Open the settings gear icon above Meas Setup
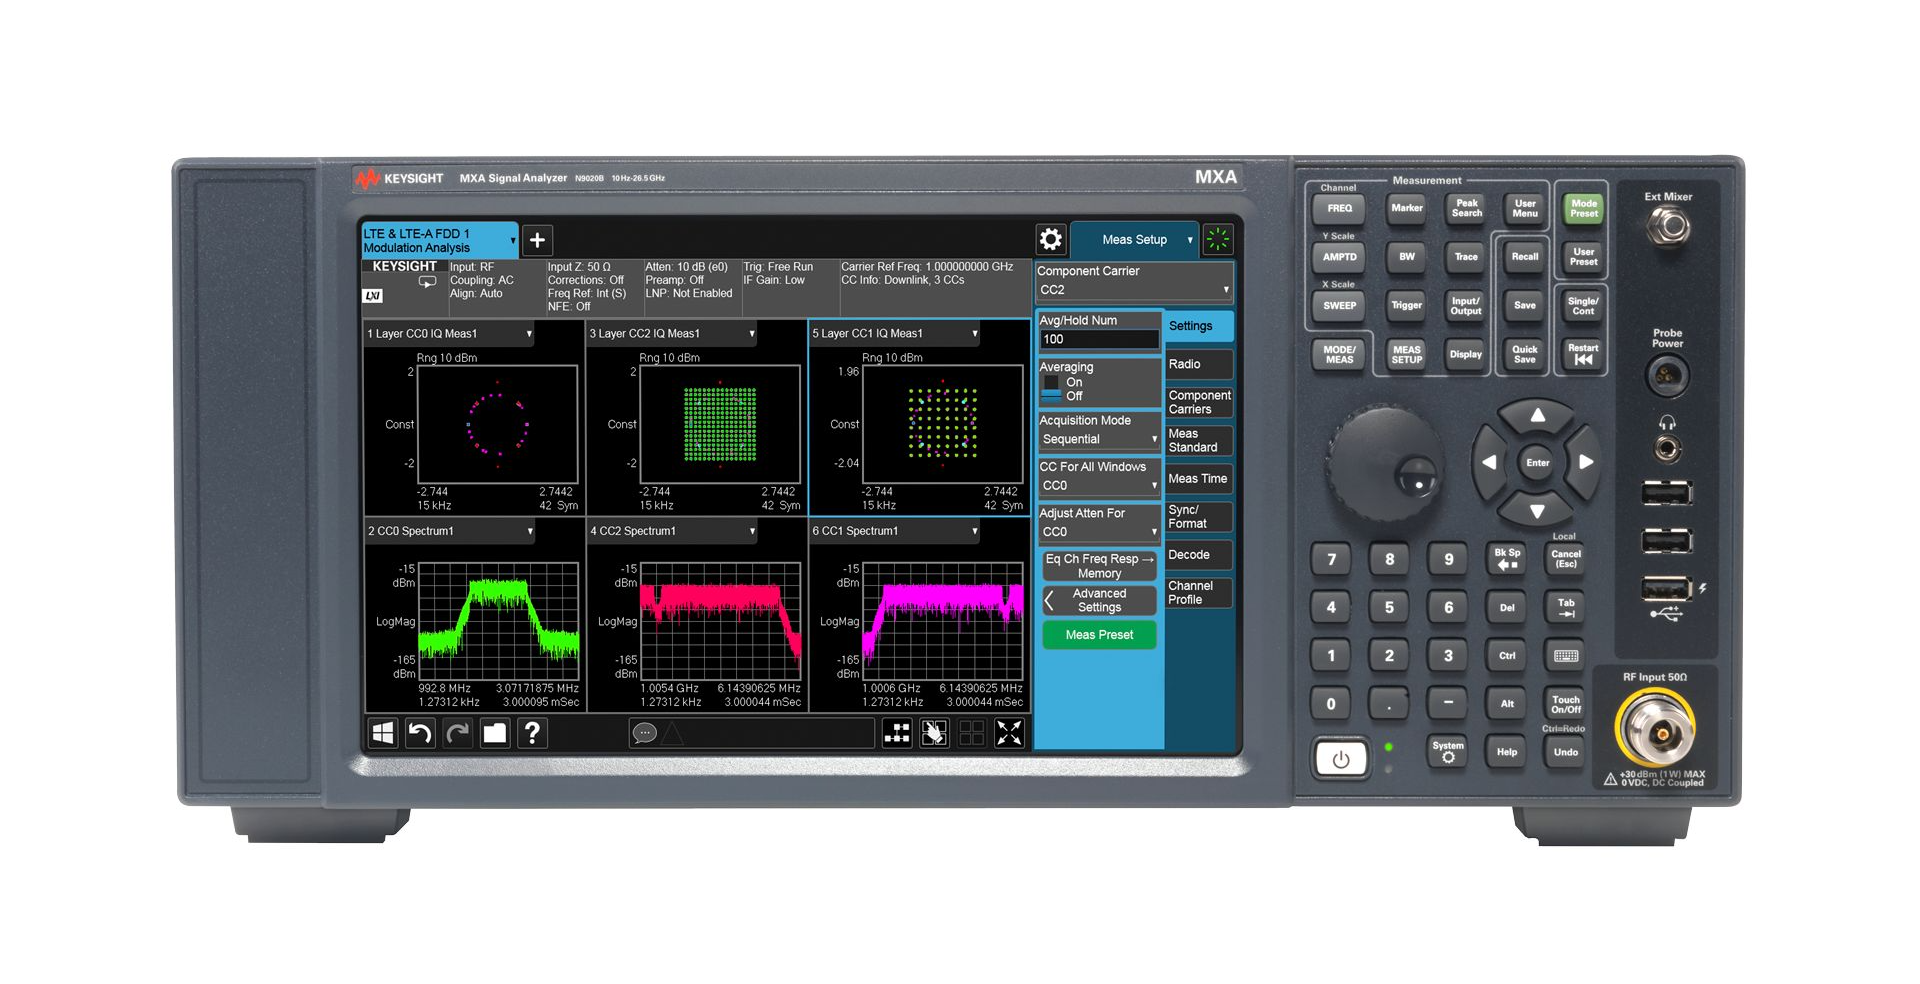 click(1051, 239)
